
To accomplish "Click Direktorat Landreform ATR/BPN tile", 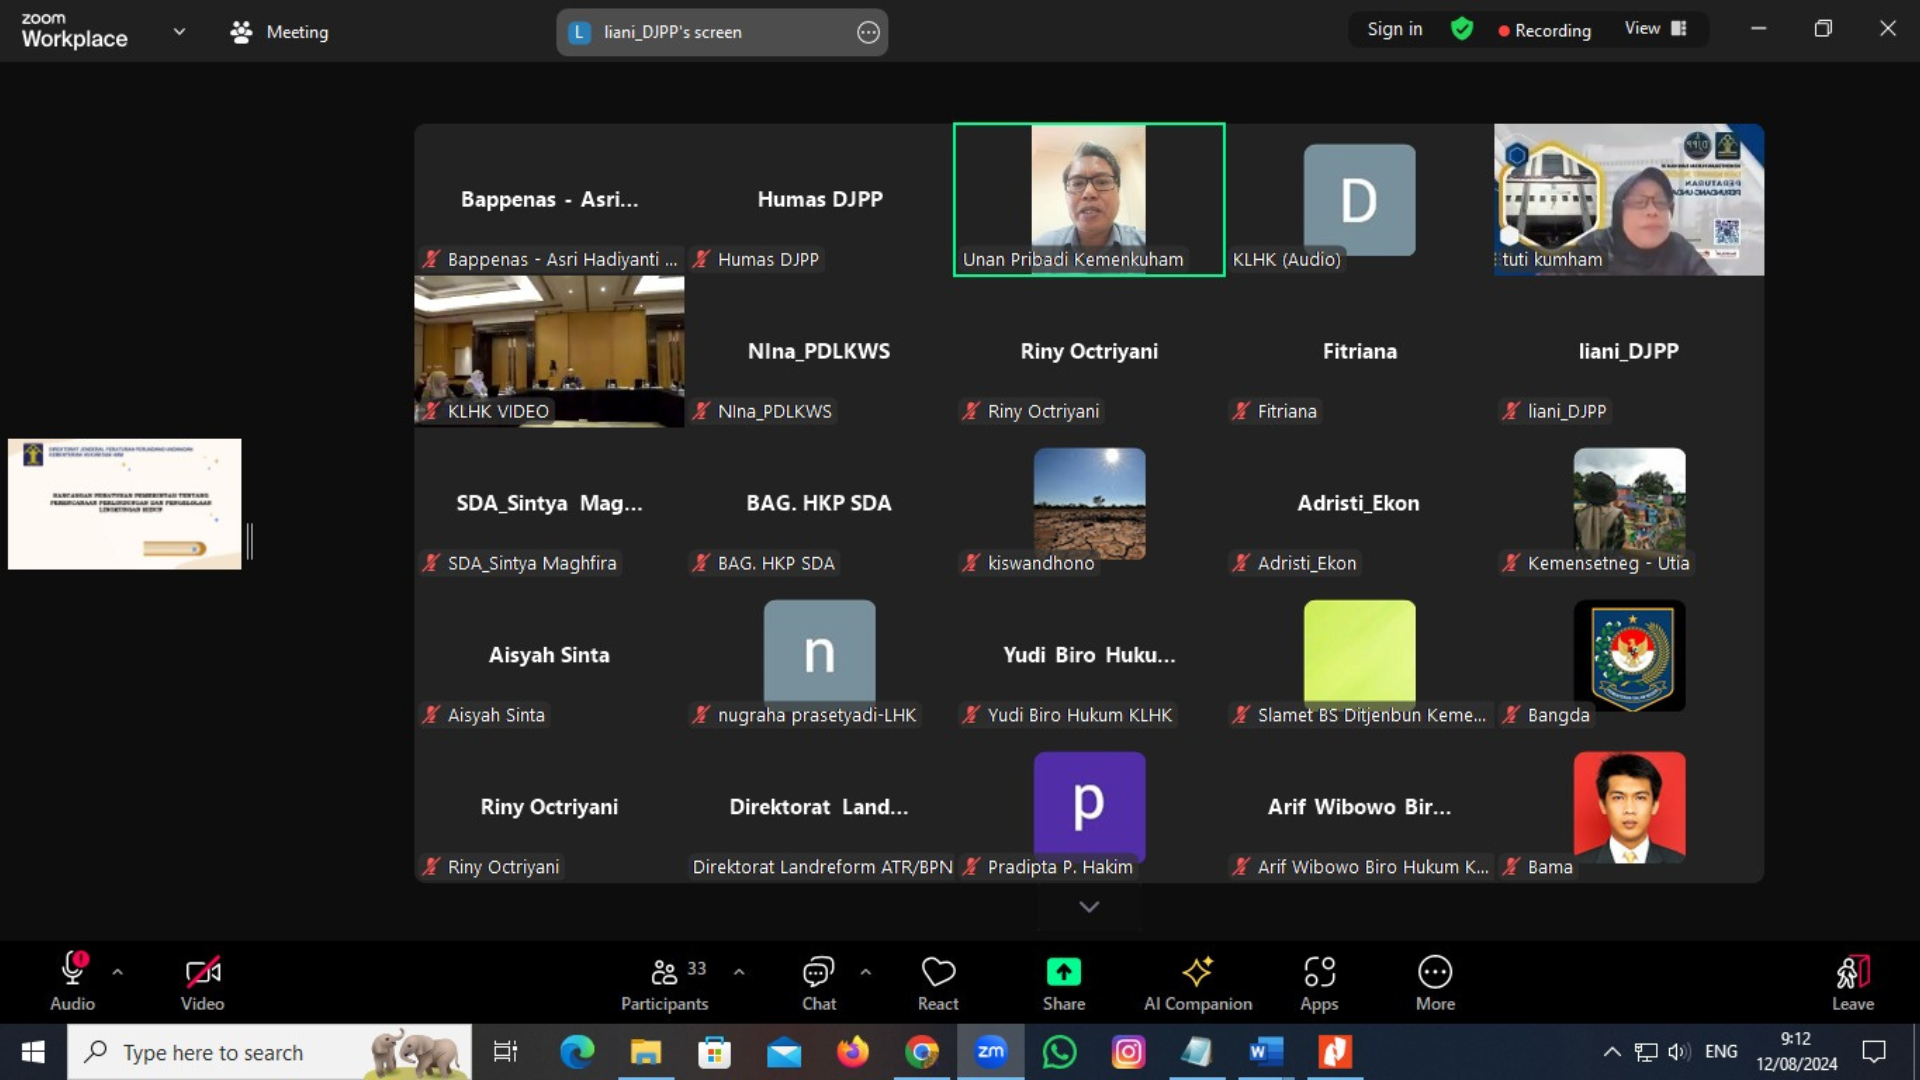I will (x=819, y=807).
